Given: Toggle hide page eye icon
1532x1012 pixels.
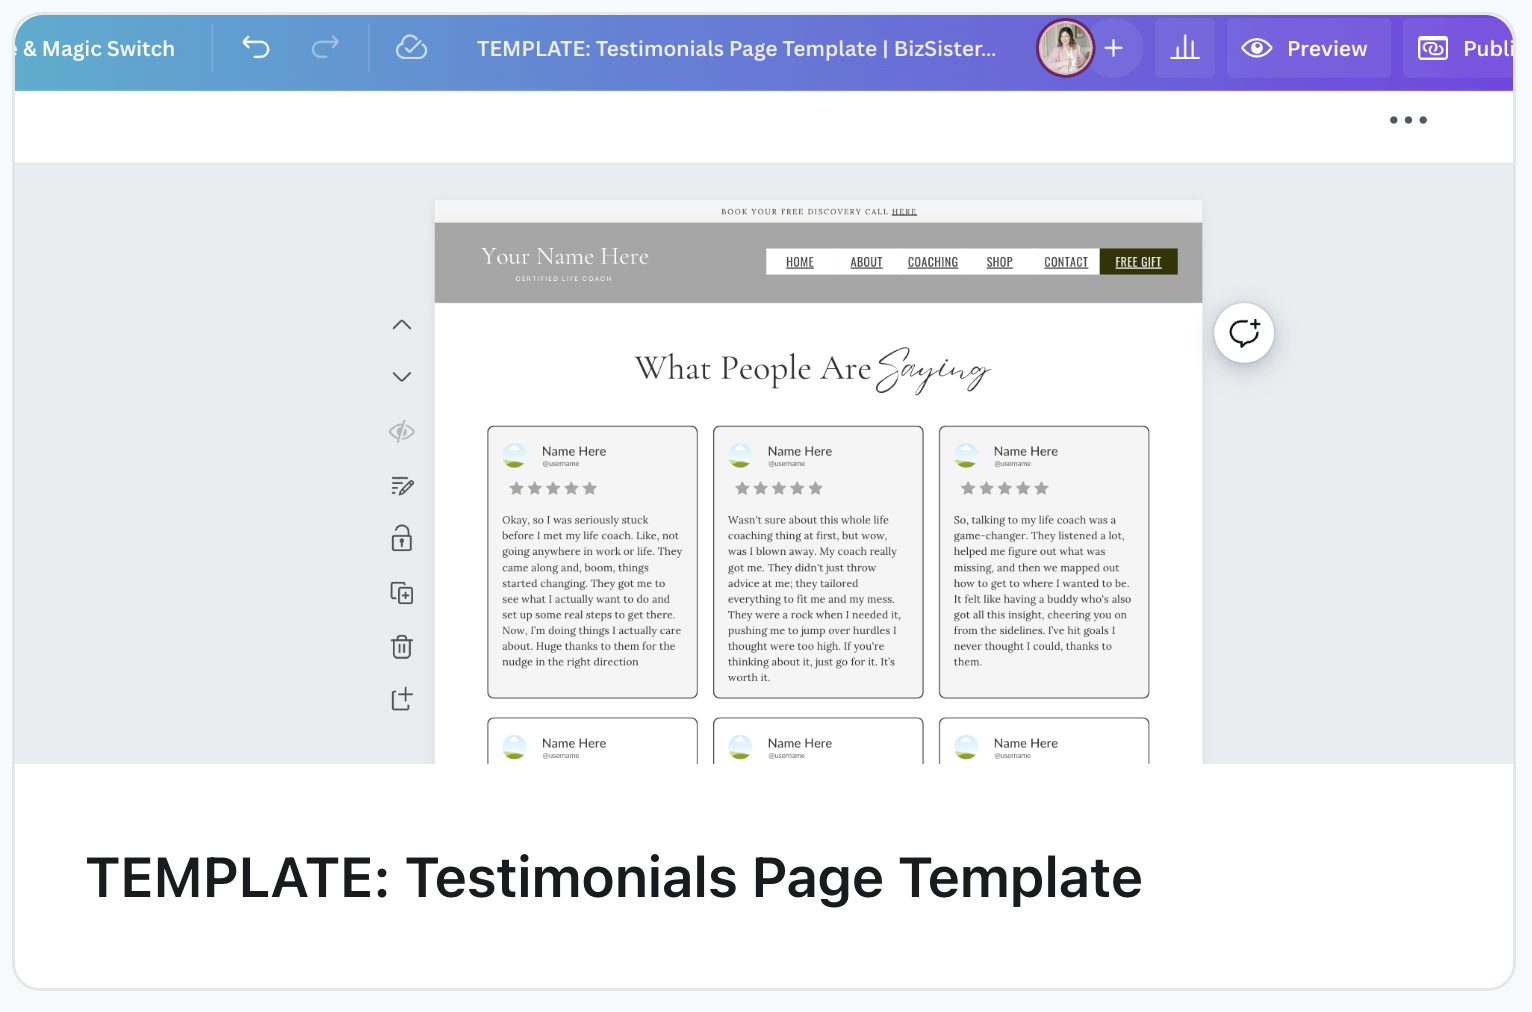Looking at the screenshot, I should [x=402, y=432].
